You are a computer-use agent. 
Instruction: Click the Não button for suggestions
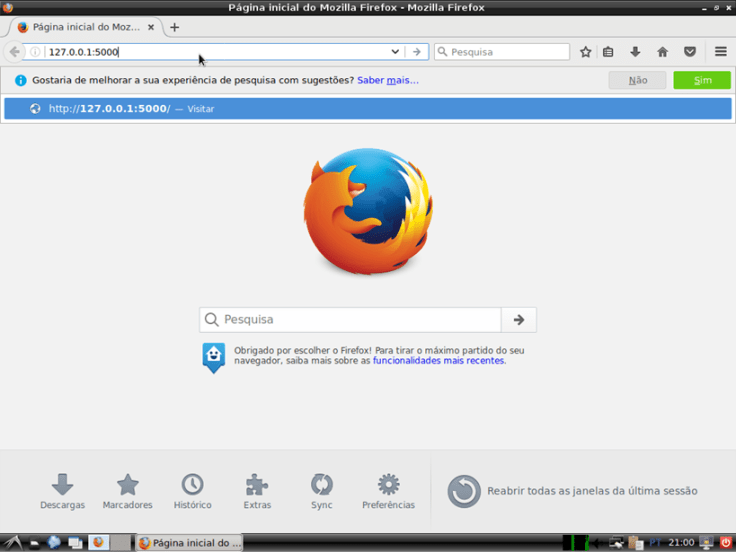pos(637,80)
